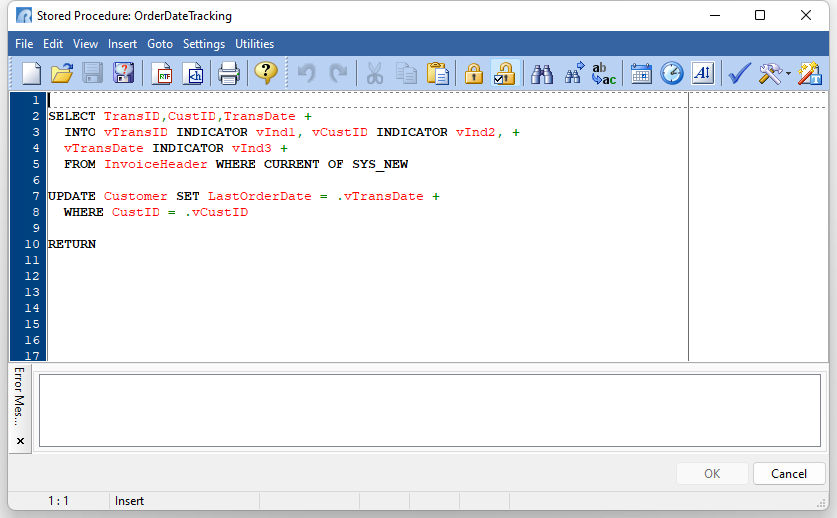Viewport: 837px width, 518px height.
Task: Open the View menu
Action: (85, 44)
